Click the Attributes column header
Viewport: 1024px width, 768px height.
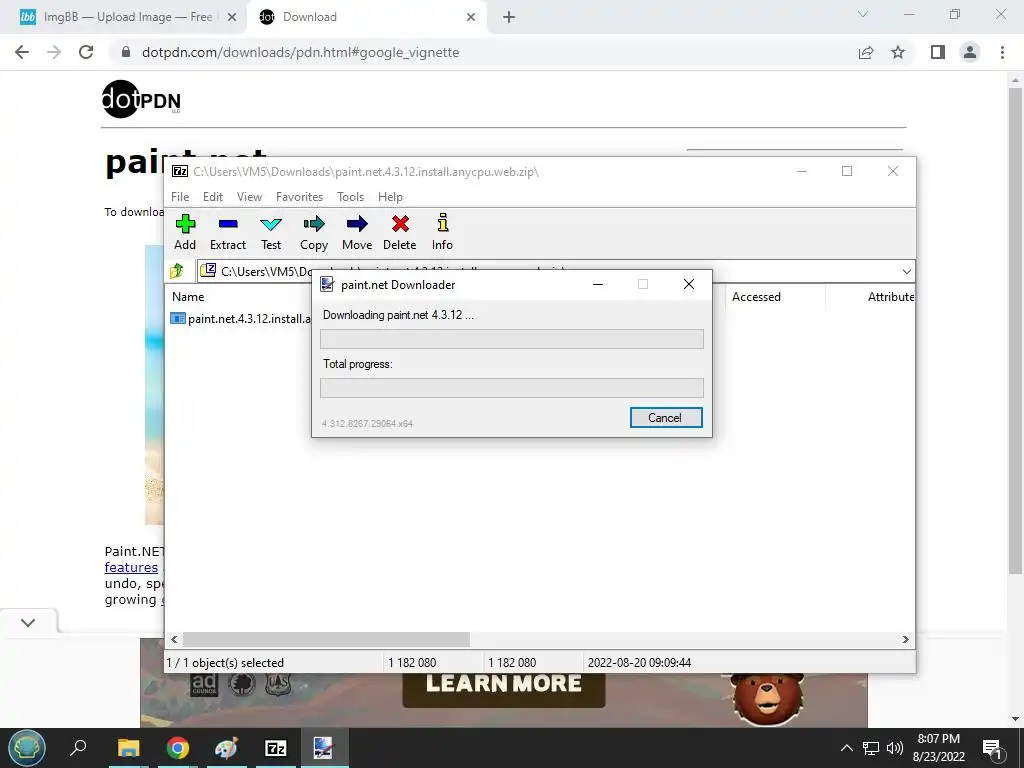[x=890, y=296]
